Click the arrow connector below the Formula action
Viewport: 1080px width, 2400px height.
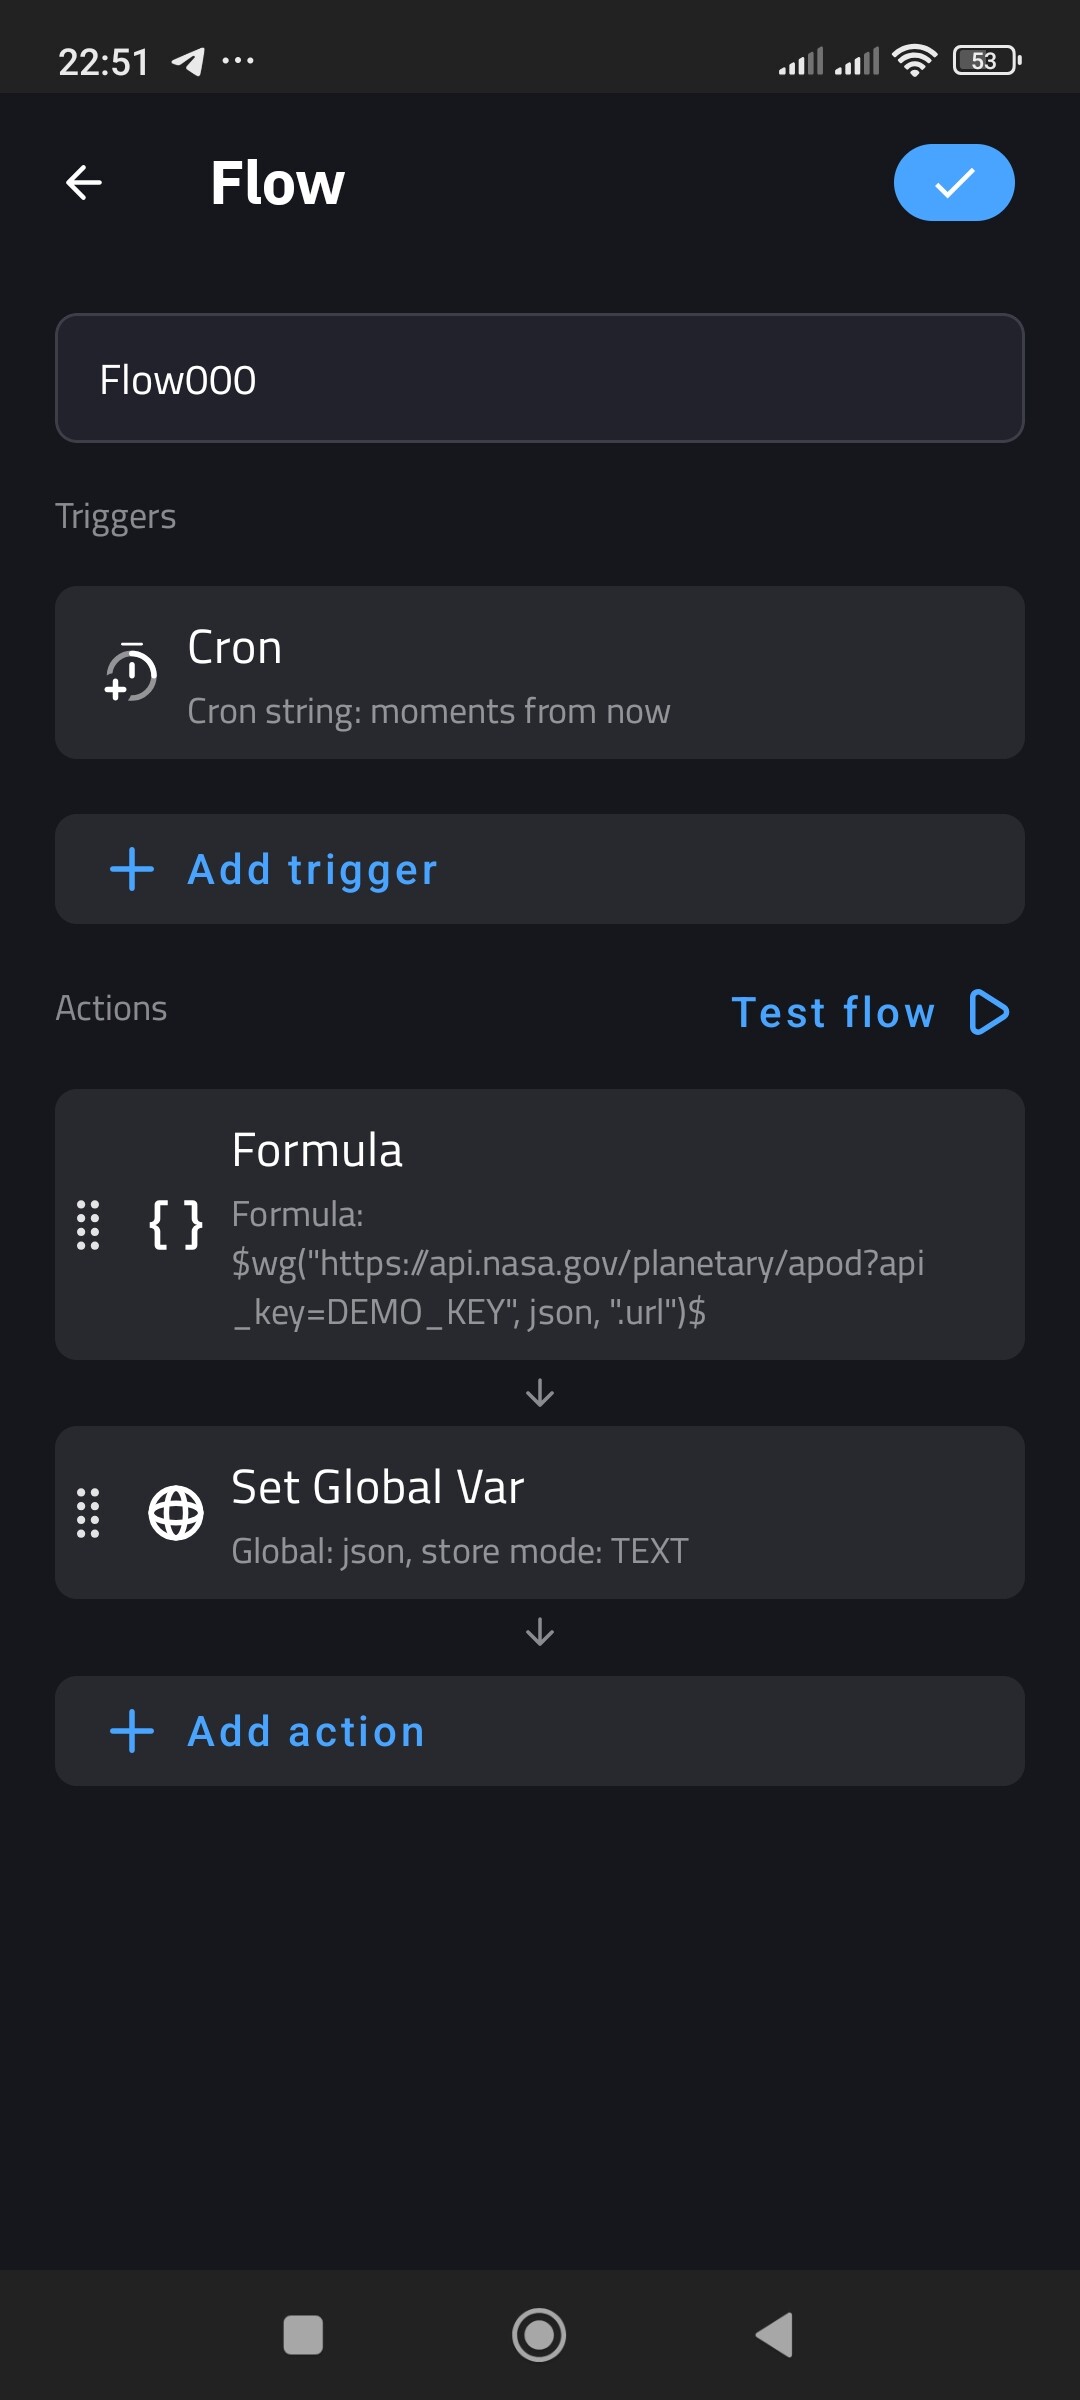540,1393
